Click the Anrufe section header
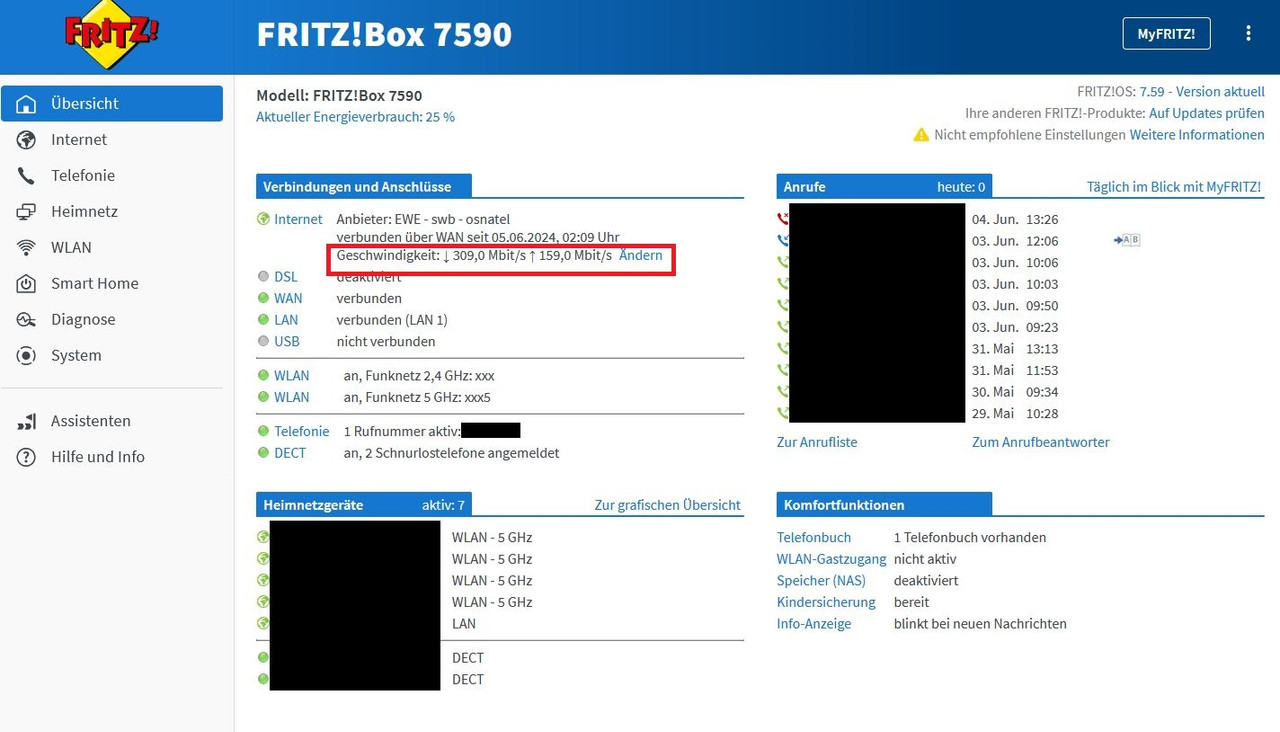Viewport: 1280px width, 732px height. pyautogui.click(x=884, y=187)
